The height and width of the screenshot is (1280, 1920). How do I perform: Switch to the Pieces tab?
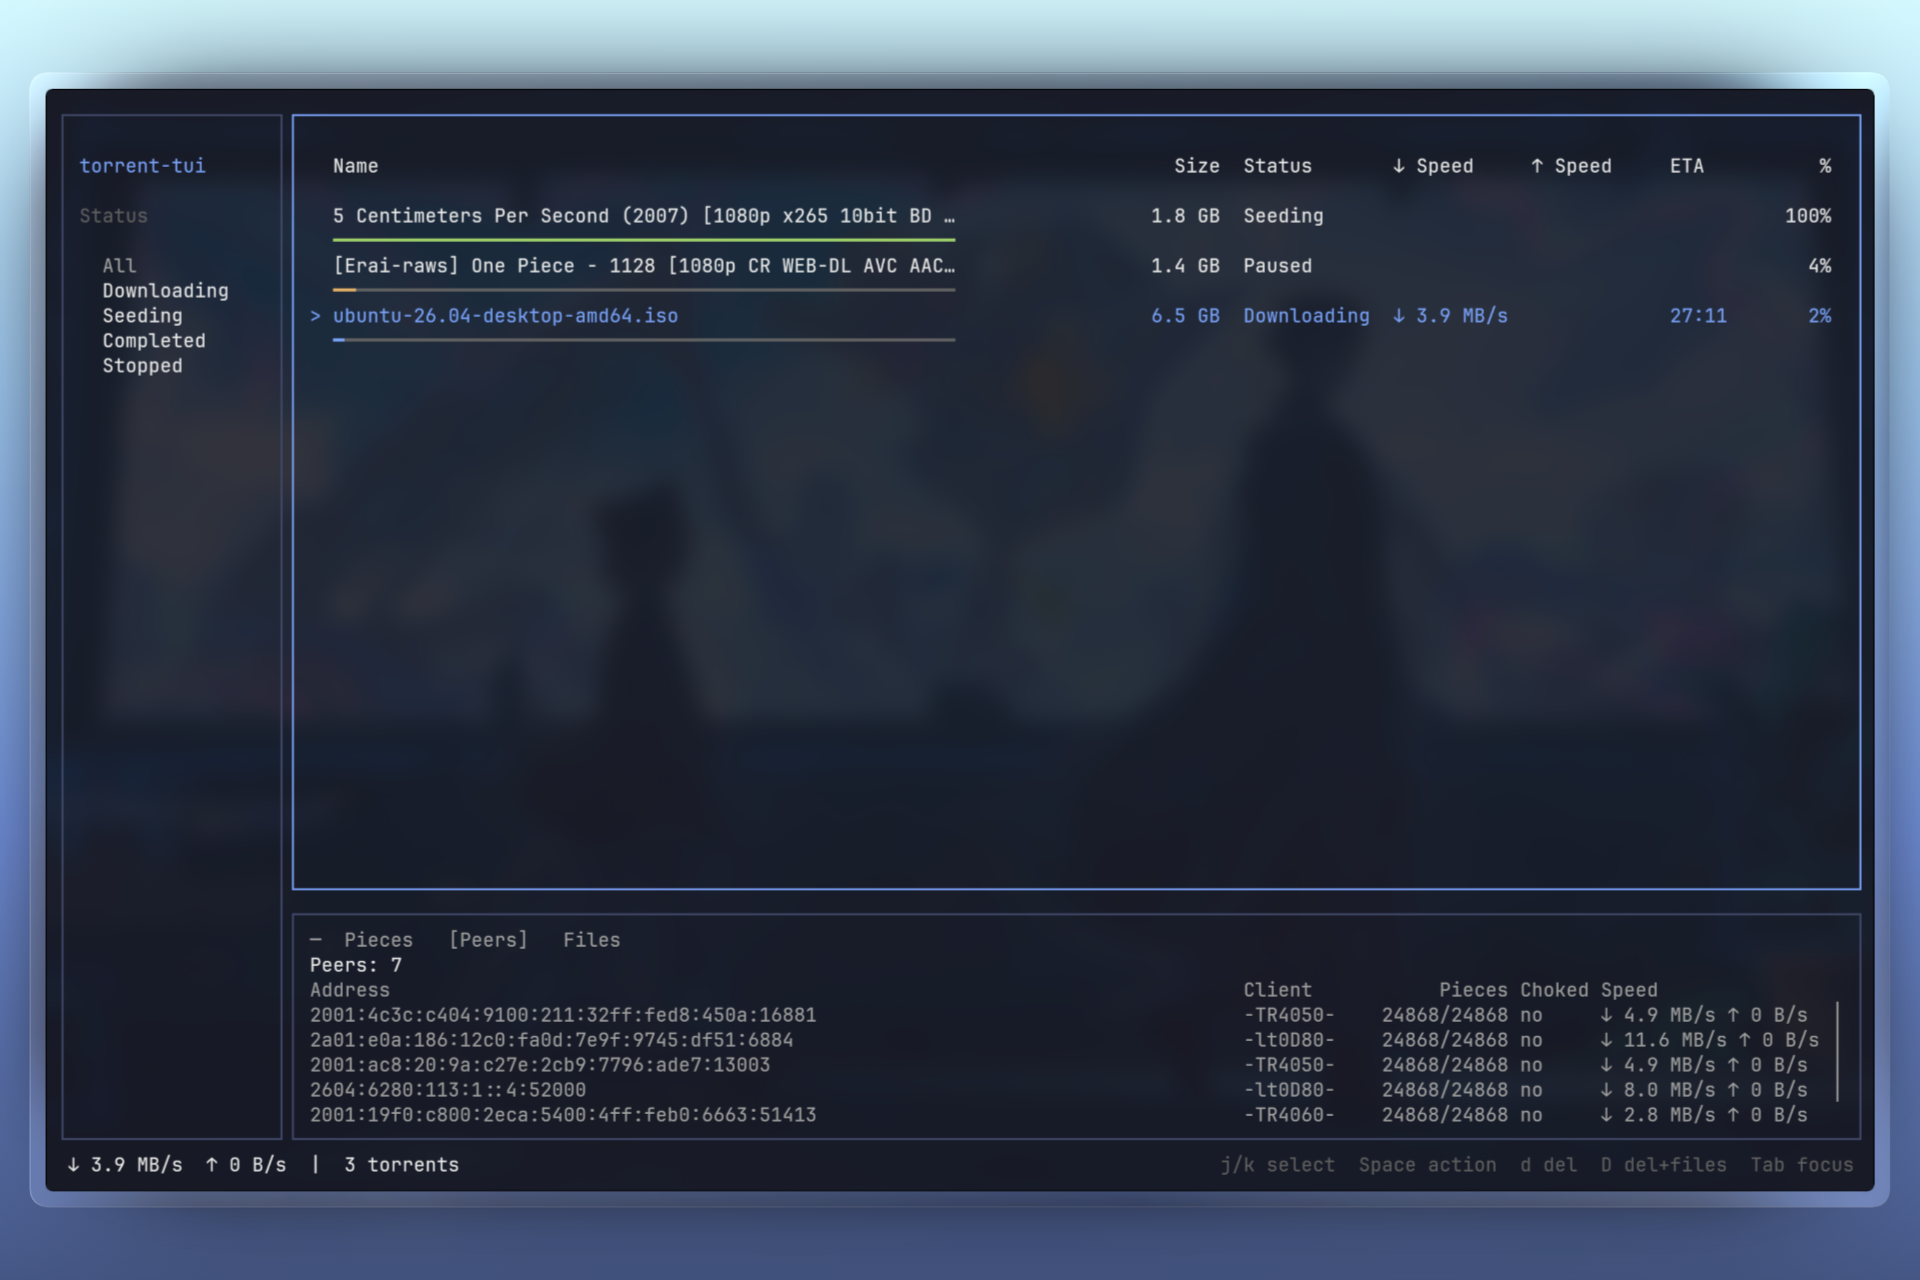[x=378, y=940]
